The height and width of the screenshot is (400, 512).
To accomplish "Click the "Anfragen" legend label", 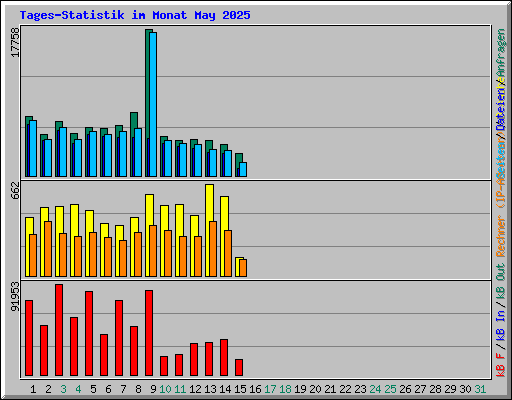I will (x=501, y=53).
